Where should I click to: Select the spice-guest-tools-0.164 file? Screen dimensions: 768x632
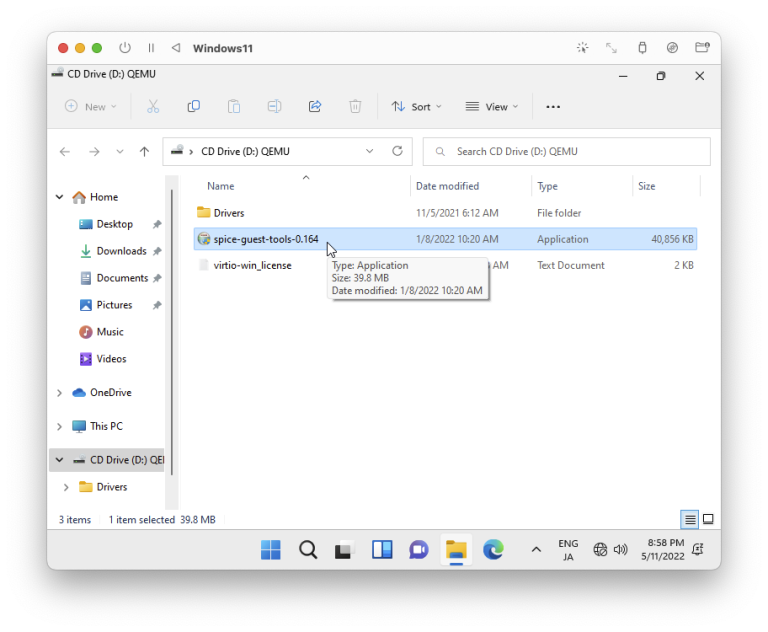pyautogui.click(x=445, y=239)
